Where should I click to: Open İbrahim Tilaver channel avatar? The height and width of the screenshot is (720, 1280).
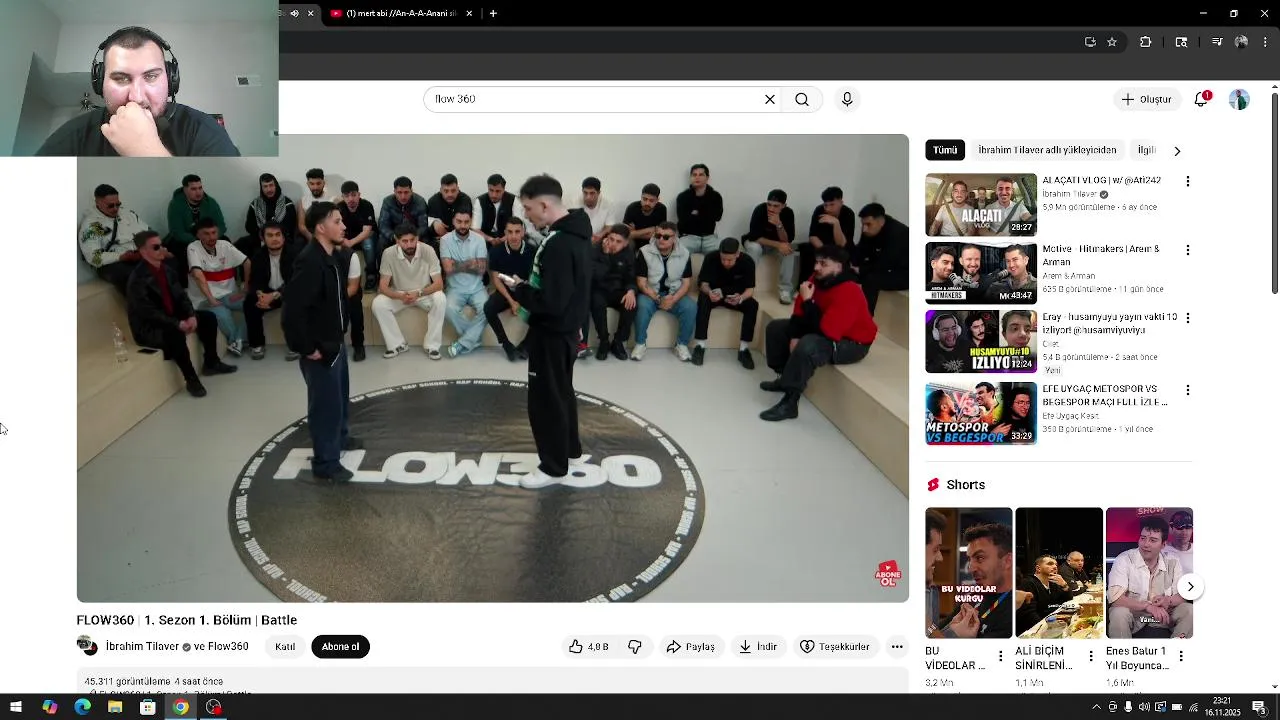pyautogui.click(x=87, y=646)
